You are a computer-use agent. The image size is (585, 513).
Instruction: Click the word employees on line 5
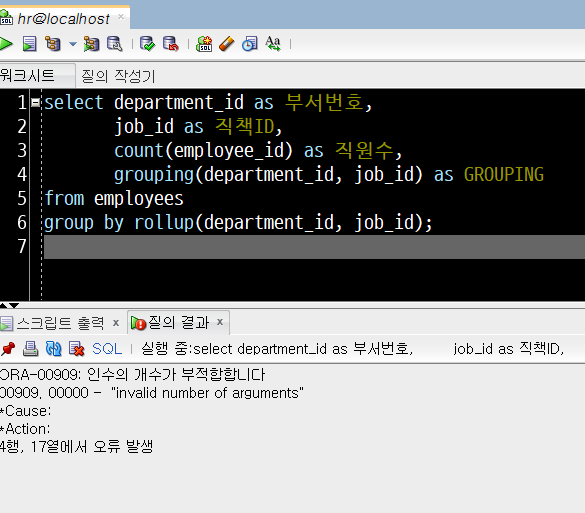(139, 199)
